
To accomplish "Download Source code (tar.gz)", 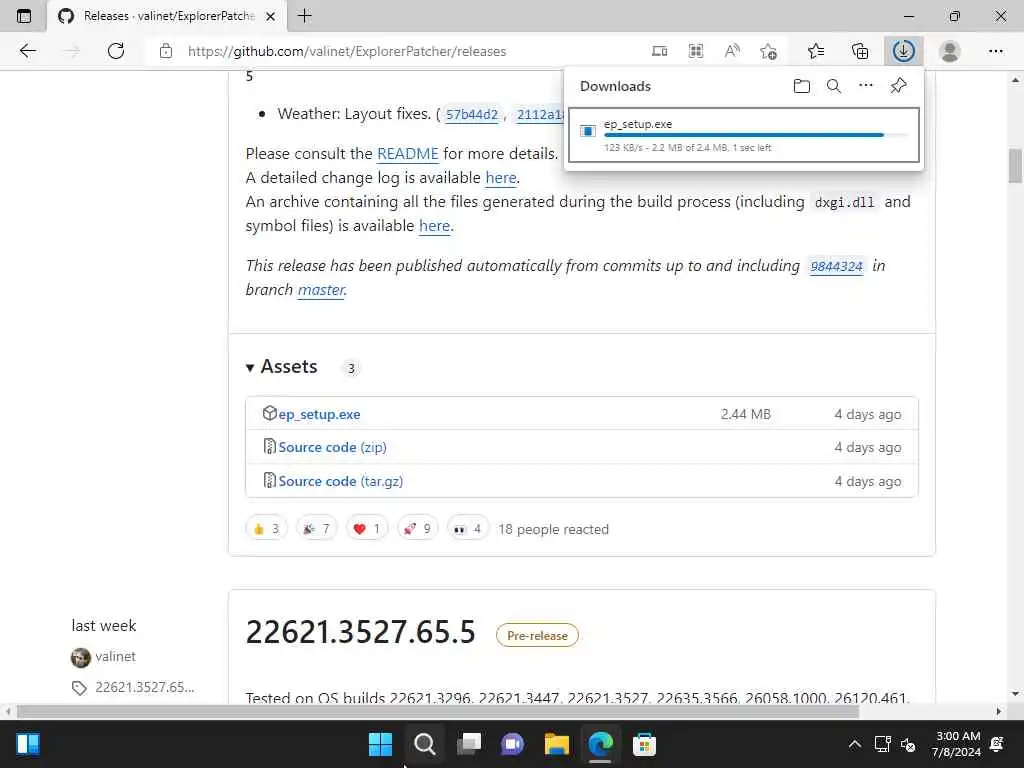I will pos(340,481).
